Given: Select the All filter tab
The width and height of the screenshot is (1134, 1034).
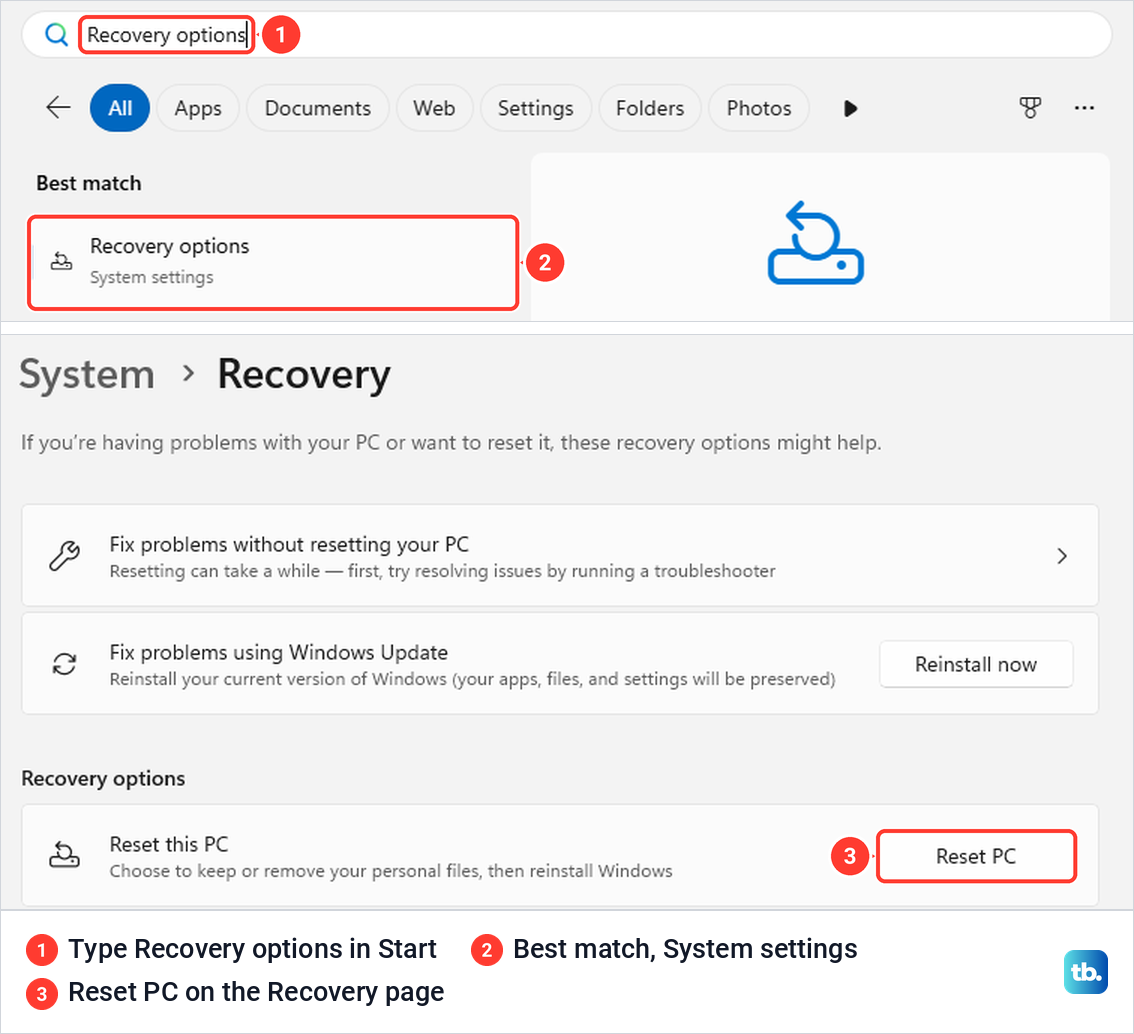Looking at the screenshot, I should click(x=120, y=108).
